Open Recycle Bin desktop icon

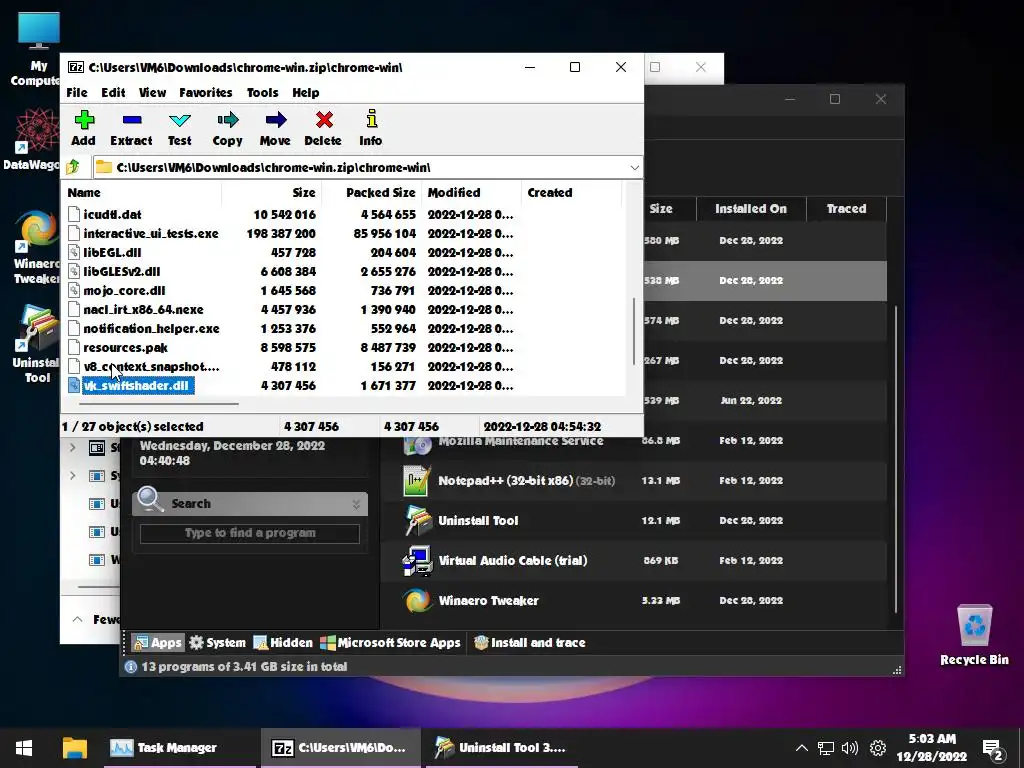974,635
